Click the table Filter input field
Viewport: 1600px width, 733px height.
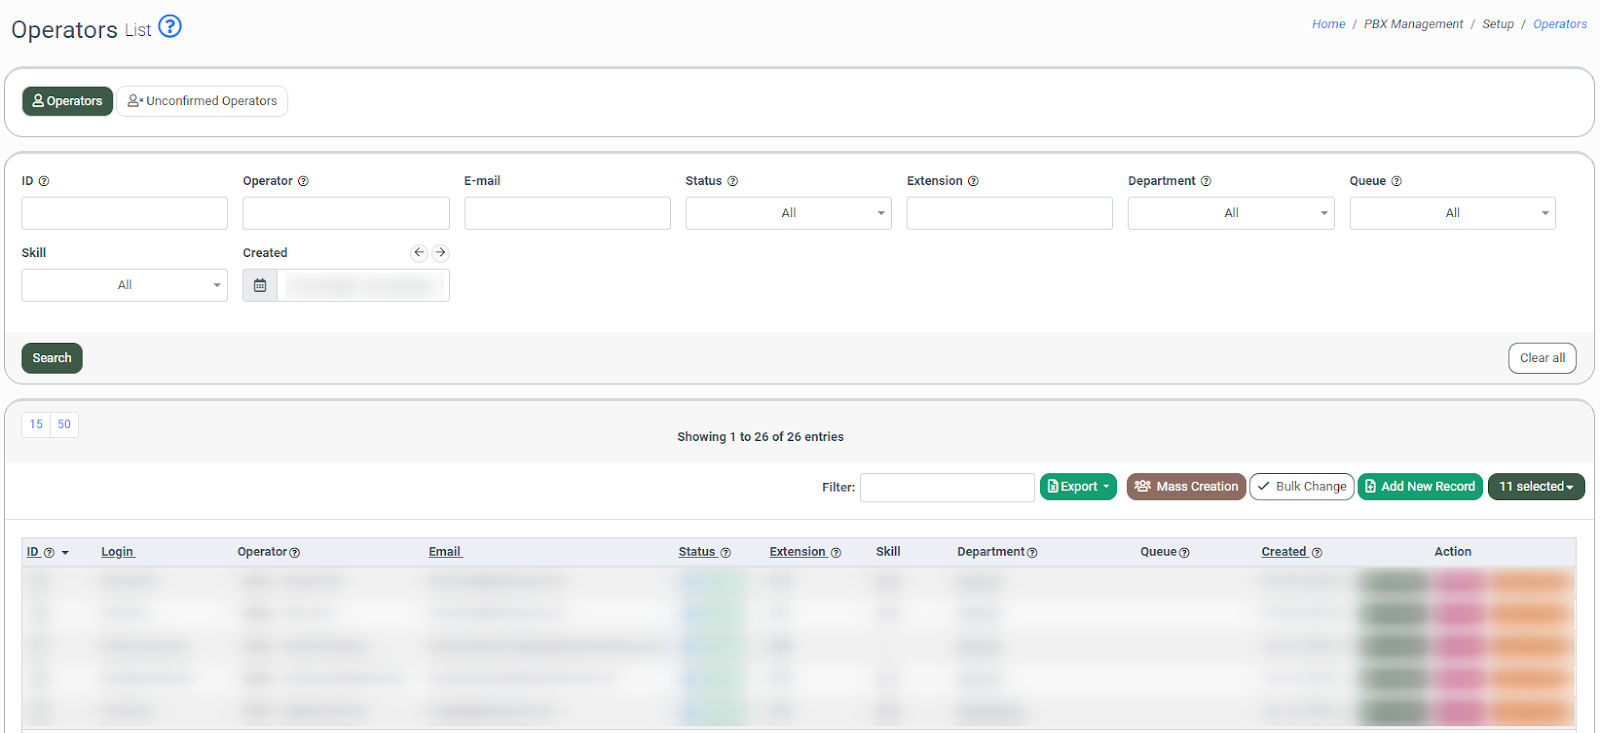(x=947, y=487)
